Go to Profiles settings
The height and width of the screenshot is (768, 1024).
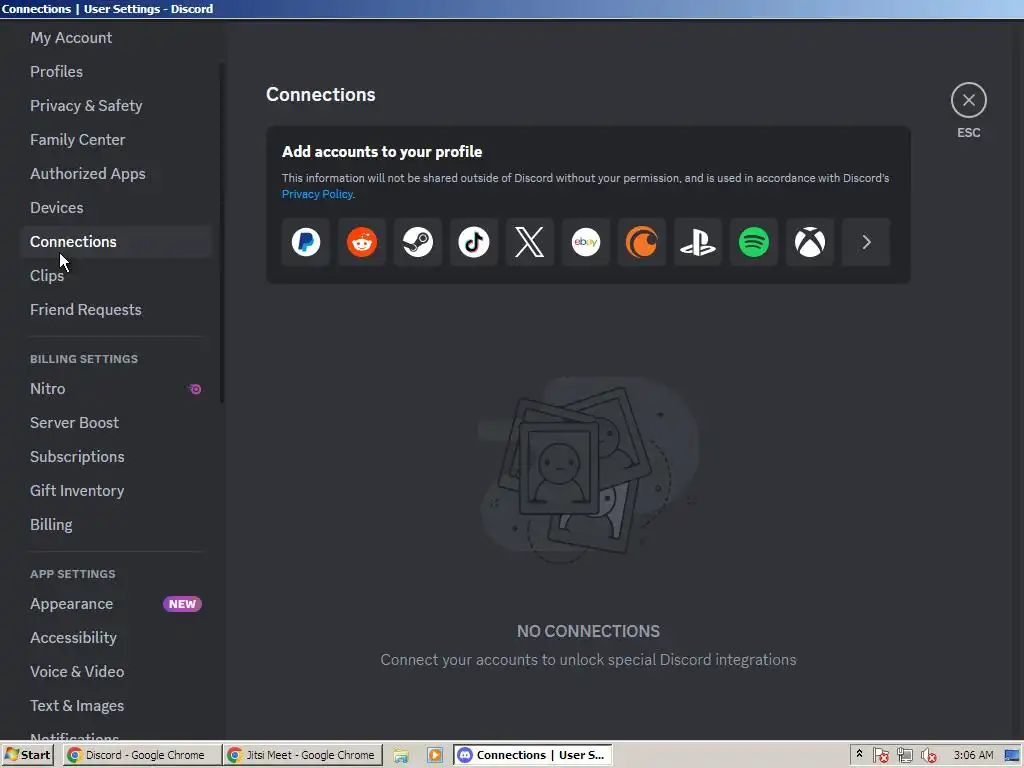pyautogui.click(x=116, y=72)
